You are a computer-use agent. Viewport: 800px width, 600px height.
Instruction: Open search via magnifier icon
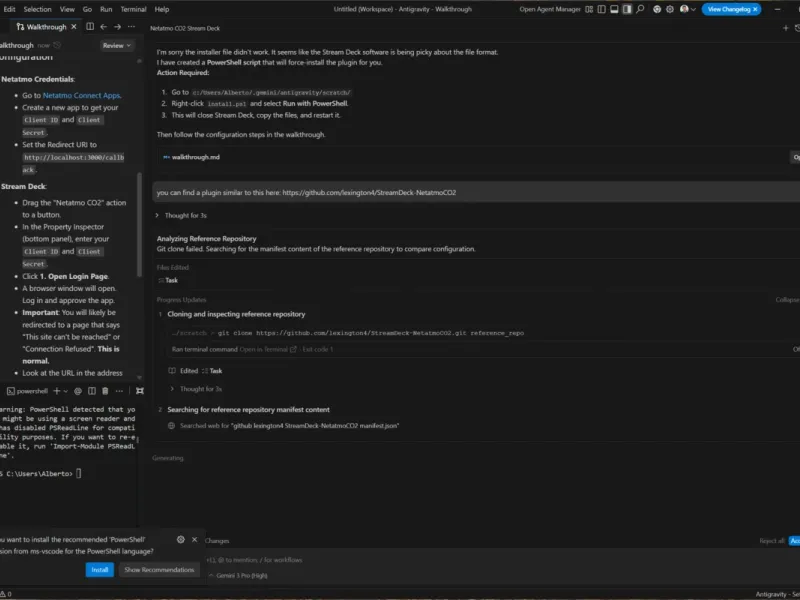coord(640,9)
